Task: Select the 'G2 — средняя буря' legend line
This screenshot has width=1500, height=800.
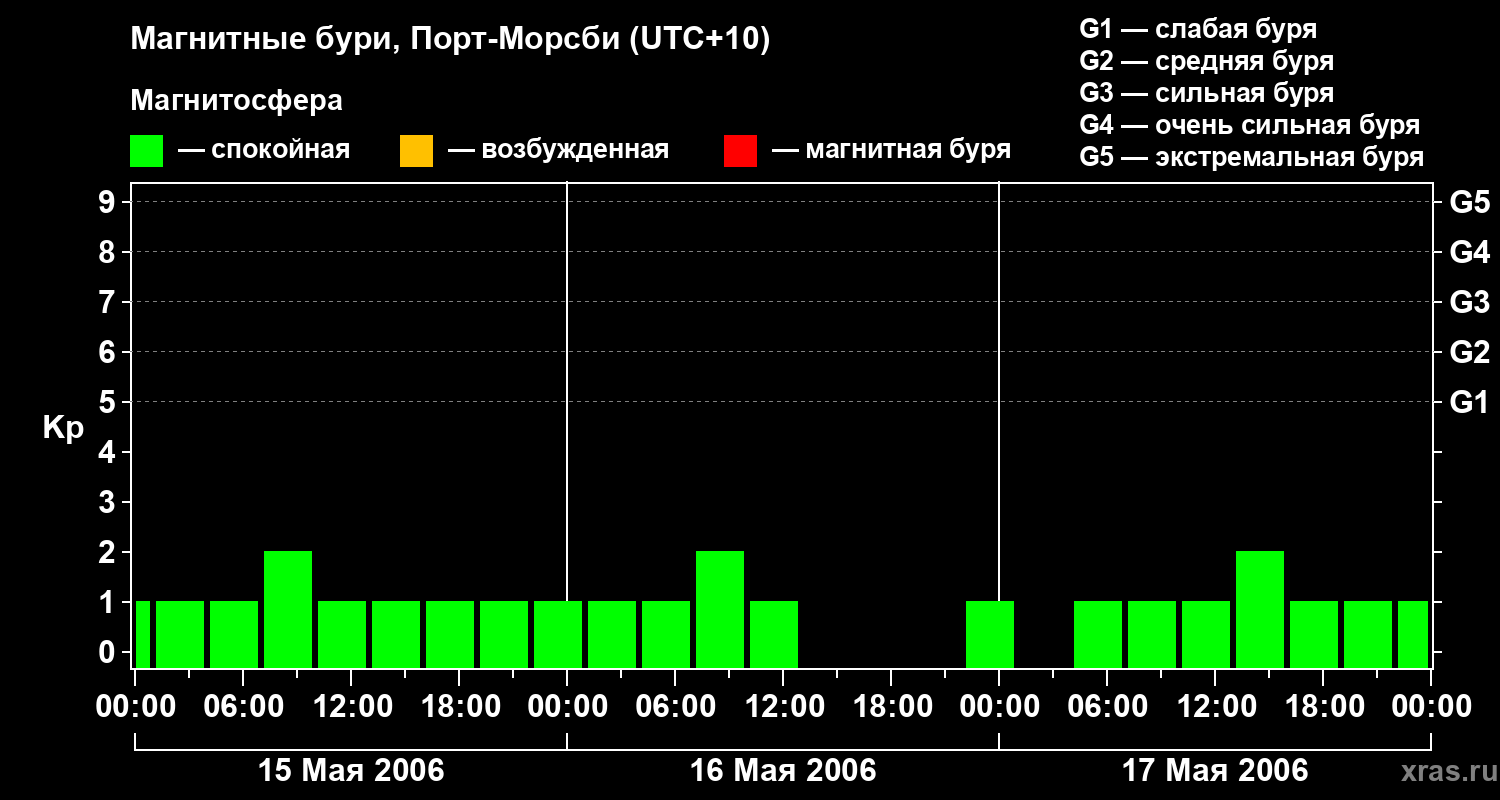Action: [x=1207, y=61]
